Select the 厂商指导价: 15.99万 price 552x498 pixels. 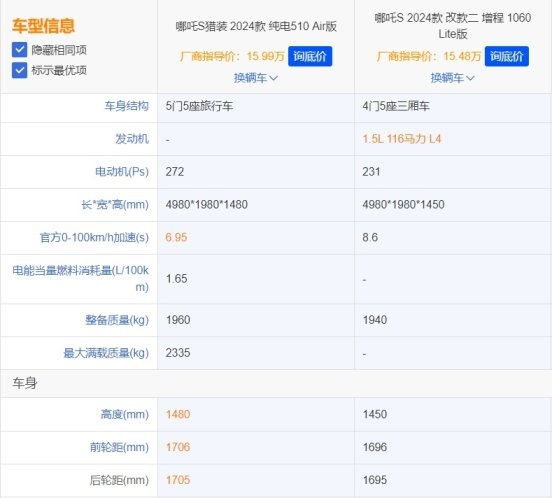232,56
